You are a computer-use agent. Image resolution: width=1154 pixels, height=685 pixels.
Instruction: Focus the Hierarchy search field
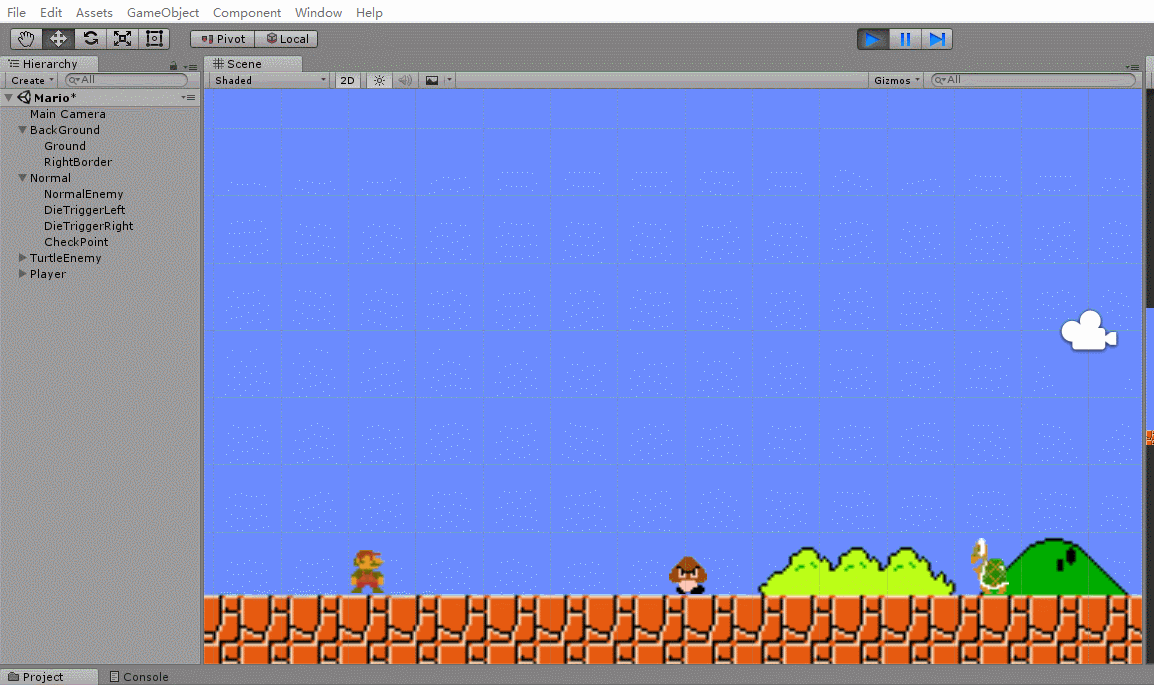127,79
